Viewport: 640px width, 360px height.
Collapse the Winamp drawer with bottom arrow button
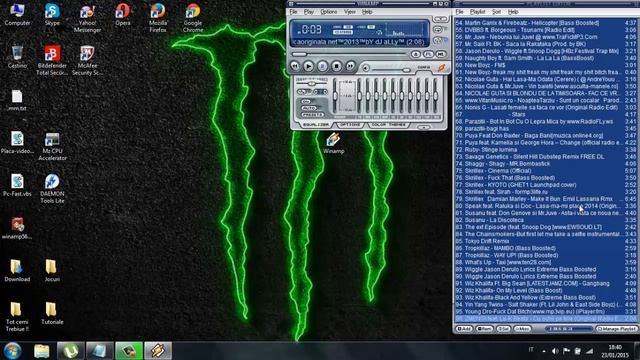424,127
